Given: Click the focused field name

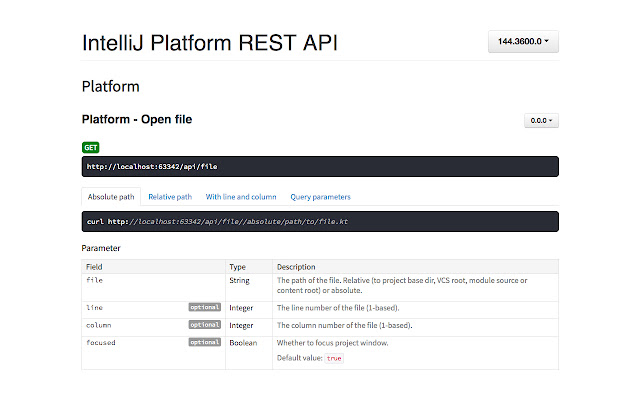Looking at the screenshot, I should [102, 342].
